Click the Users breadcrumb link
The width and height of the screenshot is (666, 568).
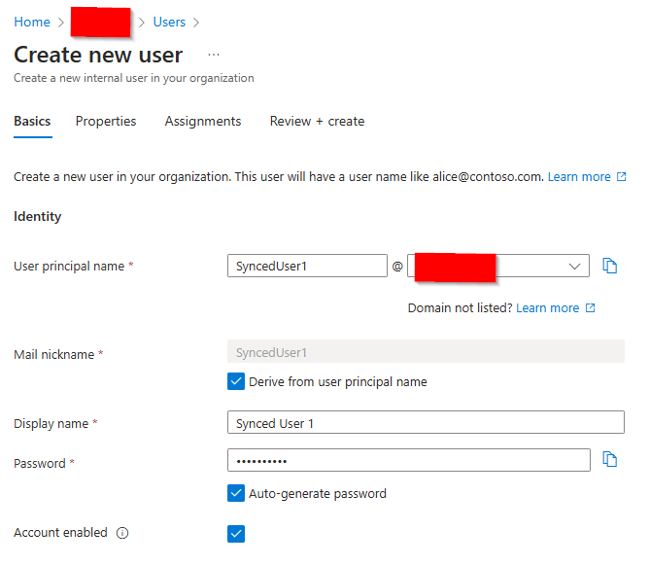169,22
